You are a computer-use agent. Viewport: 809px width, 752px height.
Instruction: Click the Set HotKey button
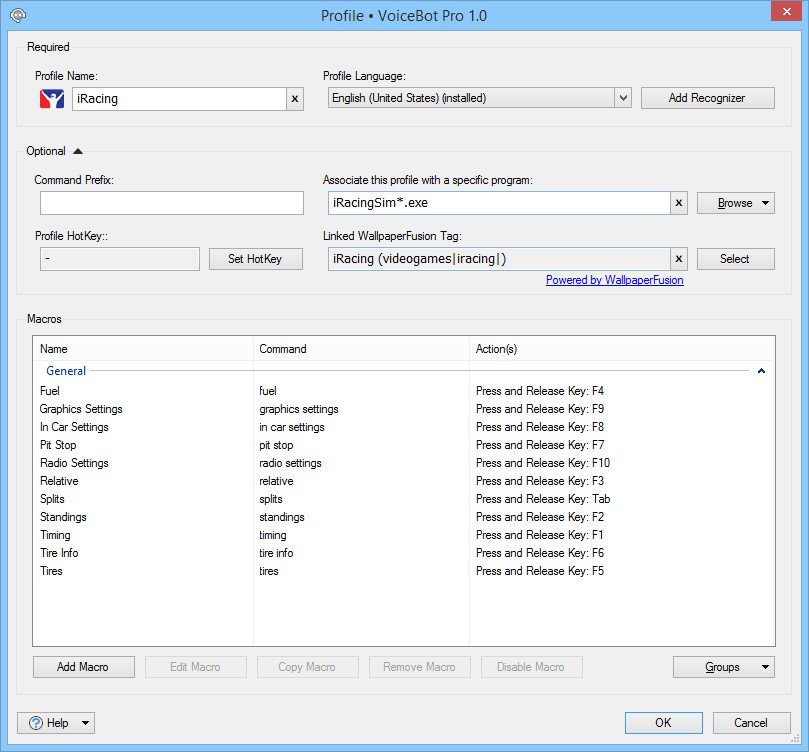(255, 259)
